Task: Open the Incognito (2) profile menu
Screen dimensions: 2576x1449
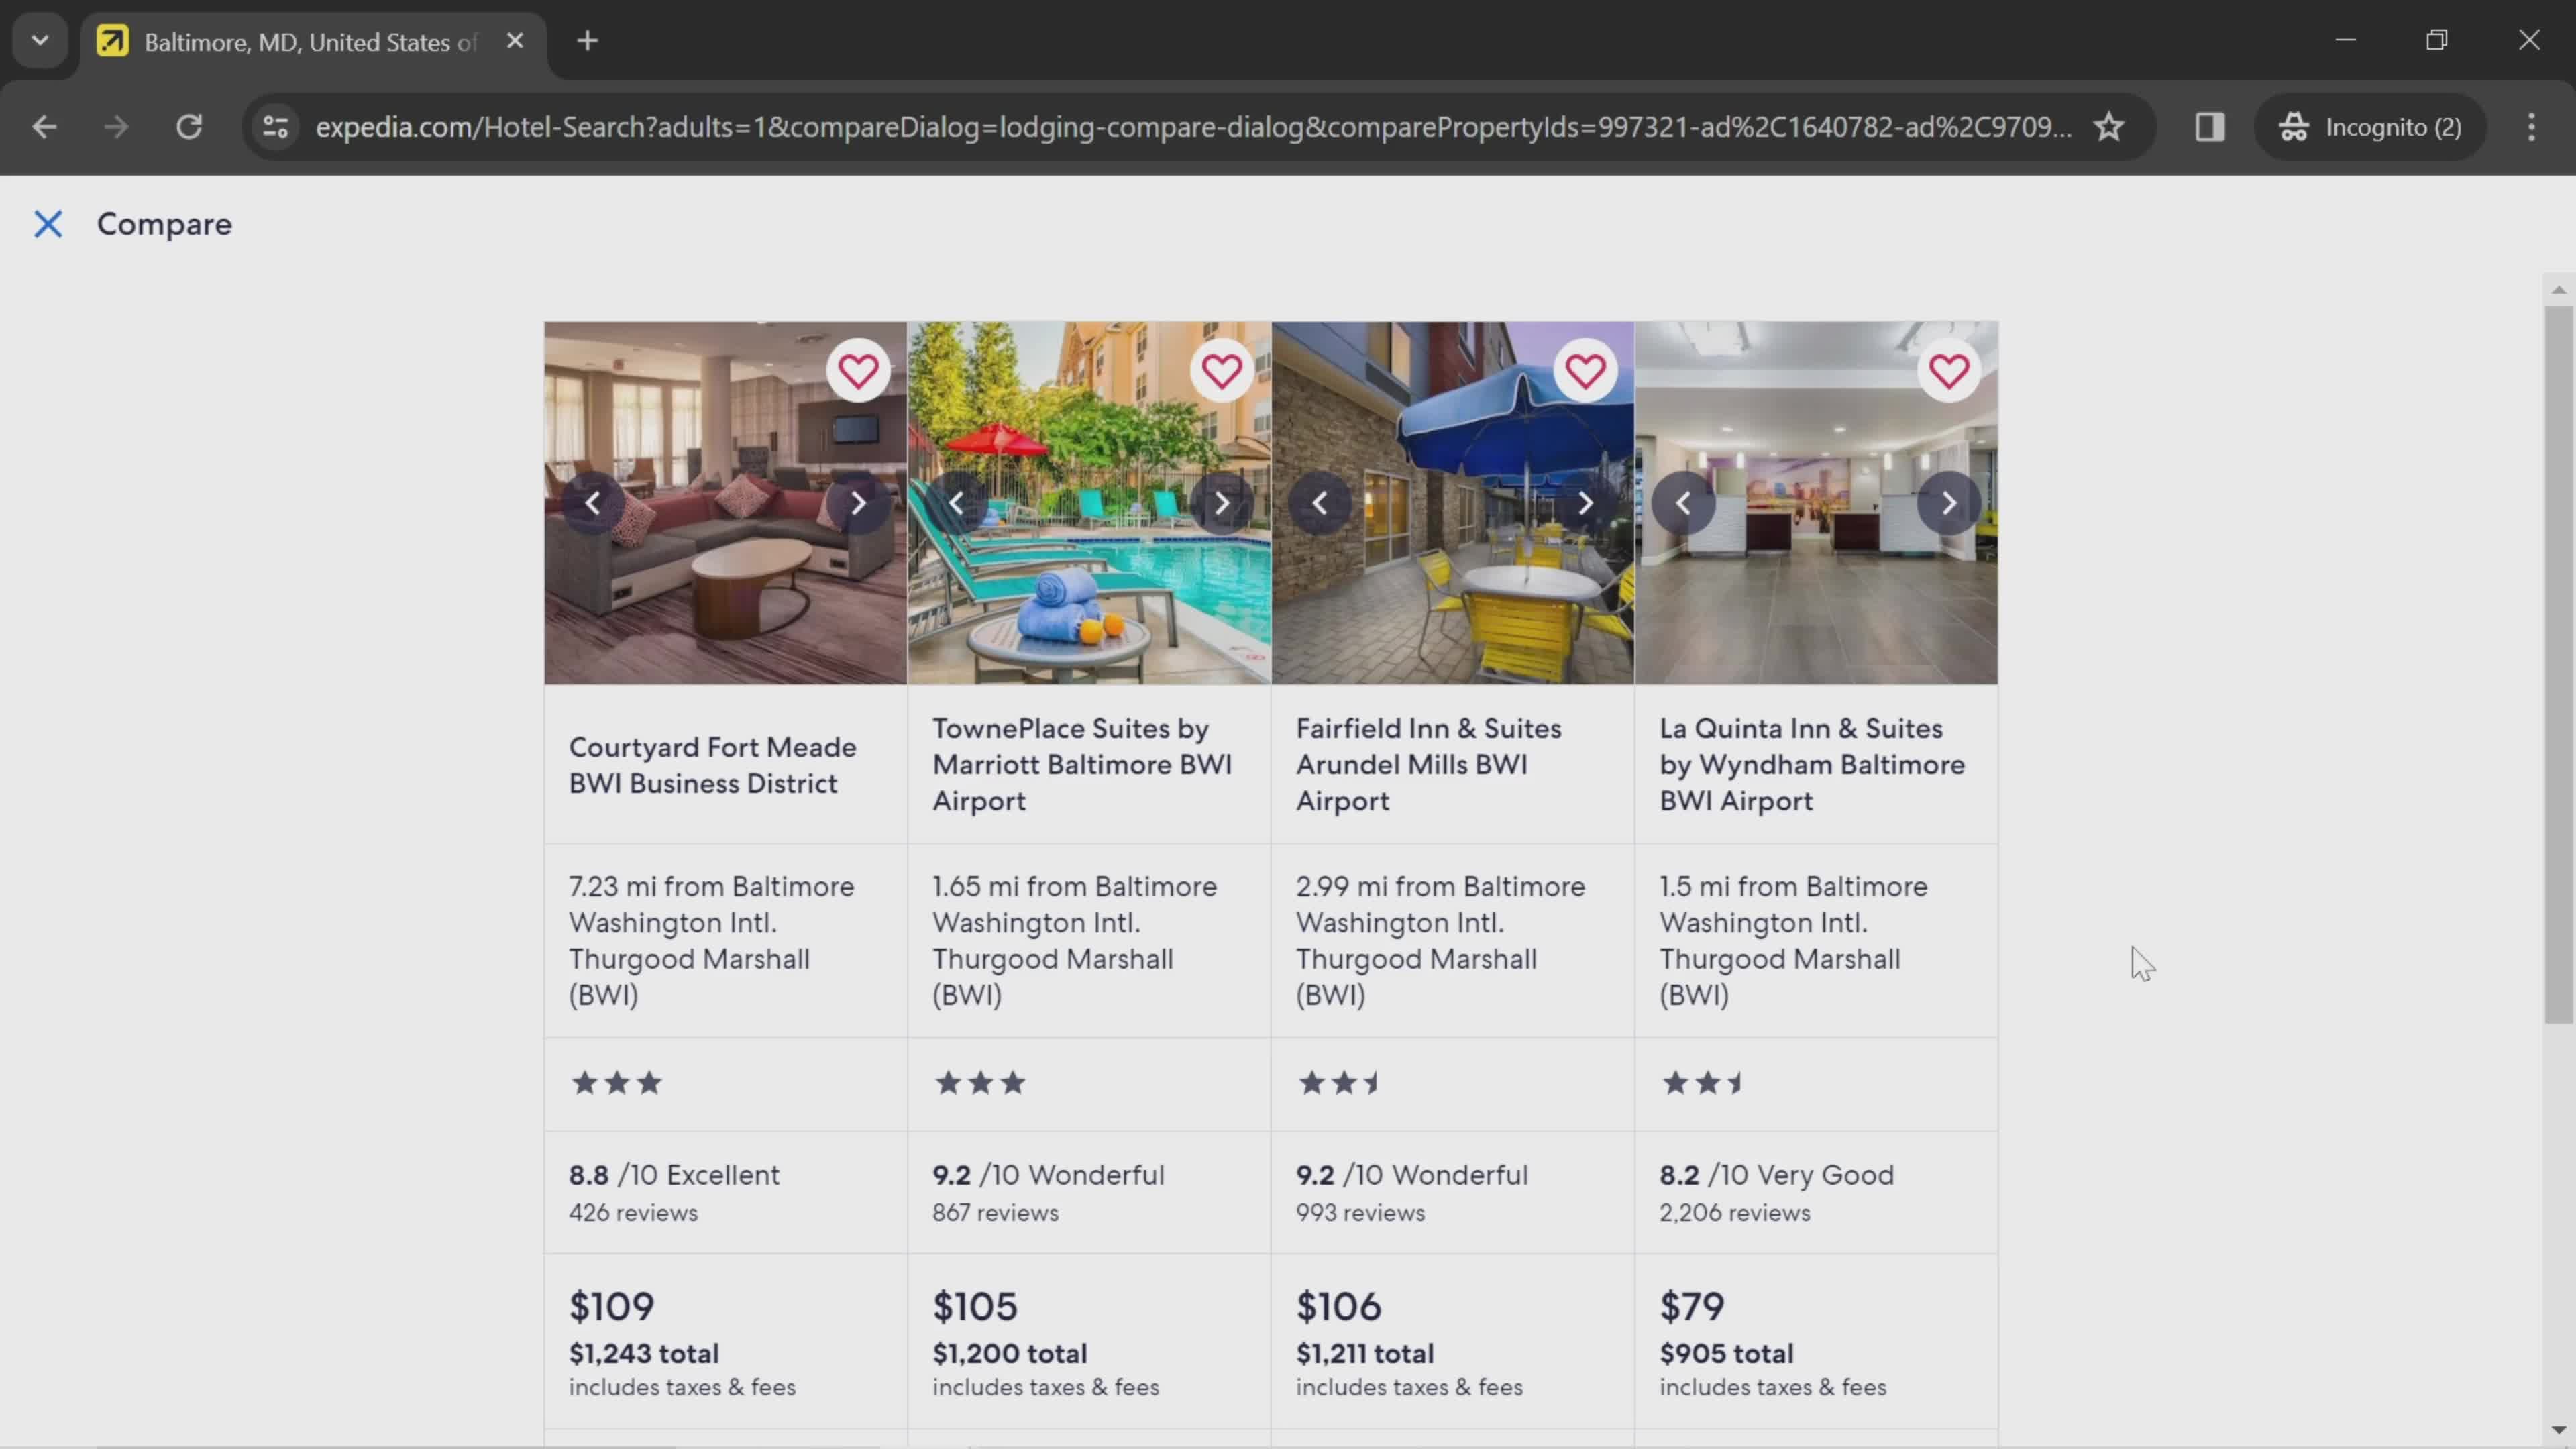Action: [x=2371, y=127]
